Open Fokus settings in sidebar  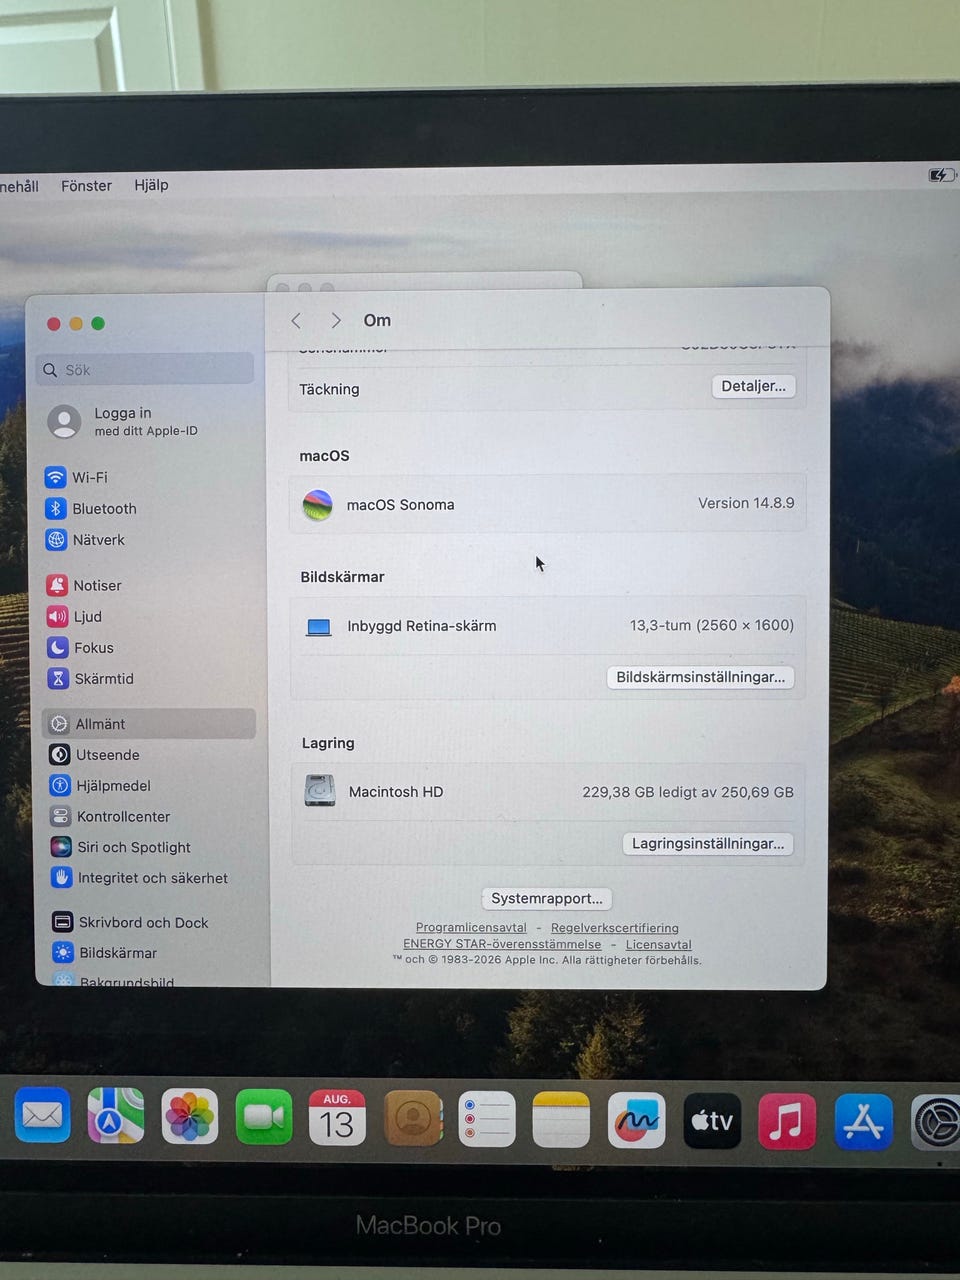80,647
